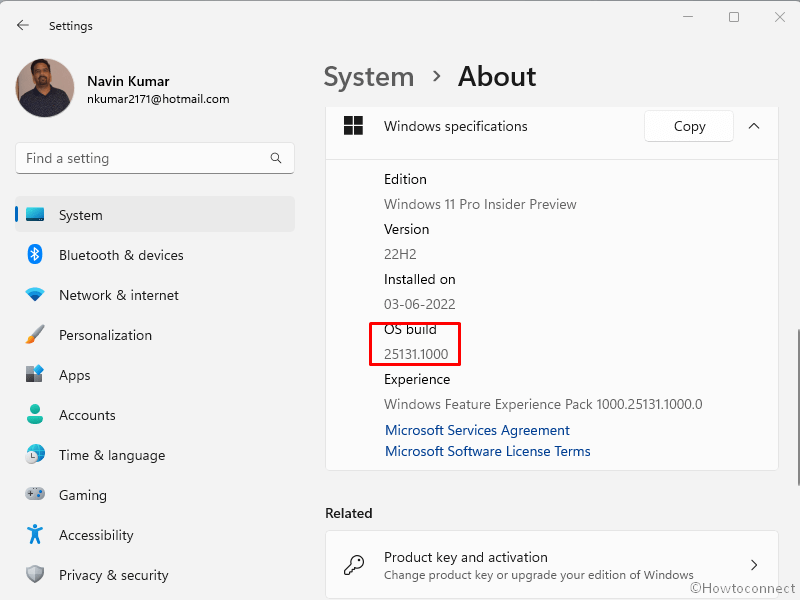Click the OS build value 25131.1000
The height and width of the screenshot is (600, 800).
(416, 354)
